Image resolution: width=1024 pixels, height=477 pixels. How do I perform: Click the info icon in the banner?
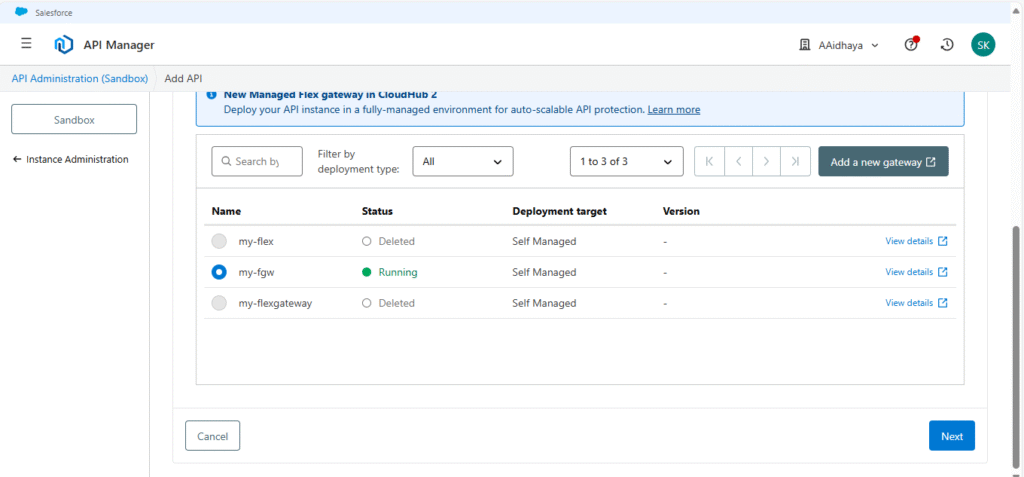211,95
